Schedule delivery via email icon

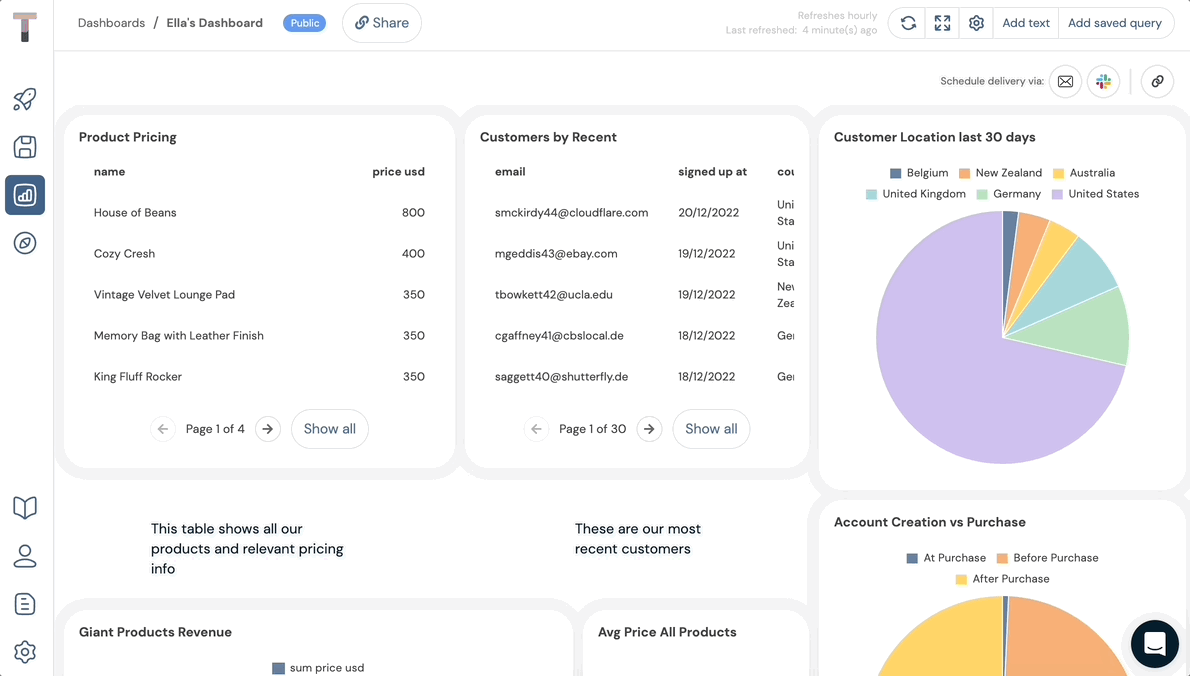click(1066, 81)
